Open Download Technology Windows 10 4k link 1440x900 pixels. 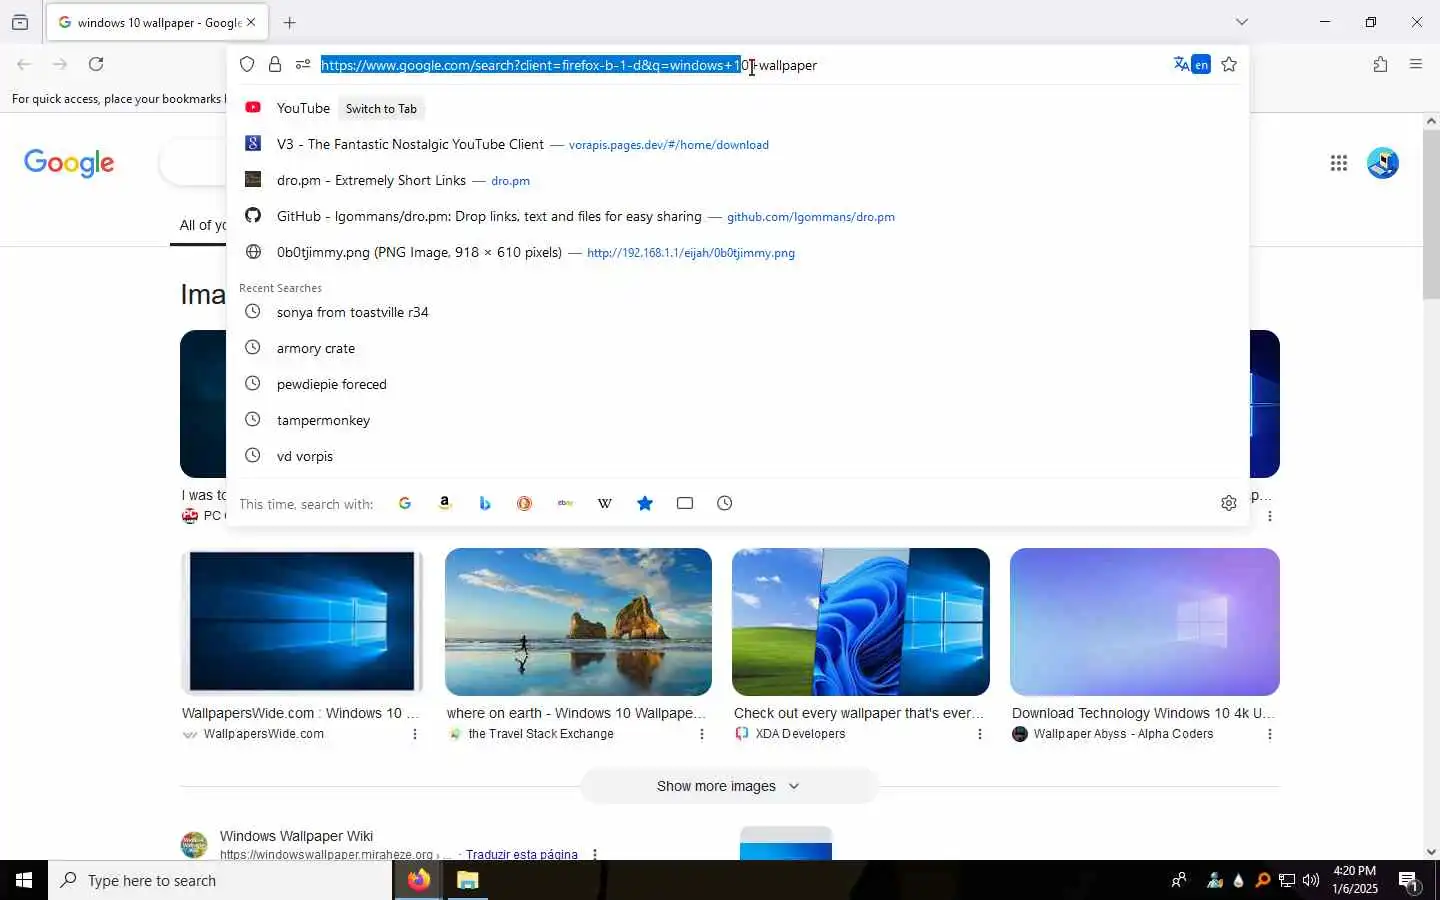pos(1143,713)
